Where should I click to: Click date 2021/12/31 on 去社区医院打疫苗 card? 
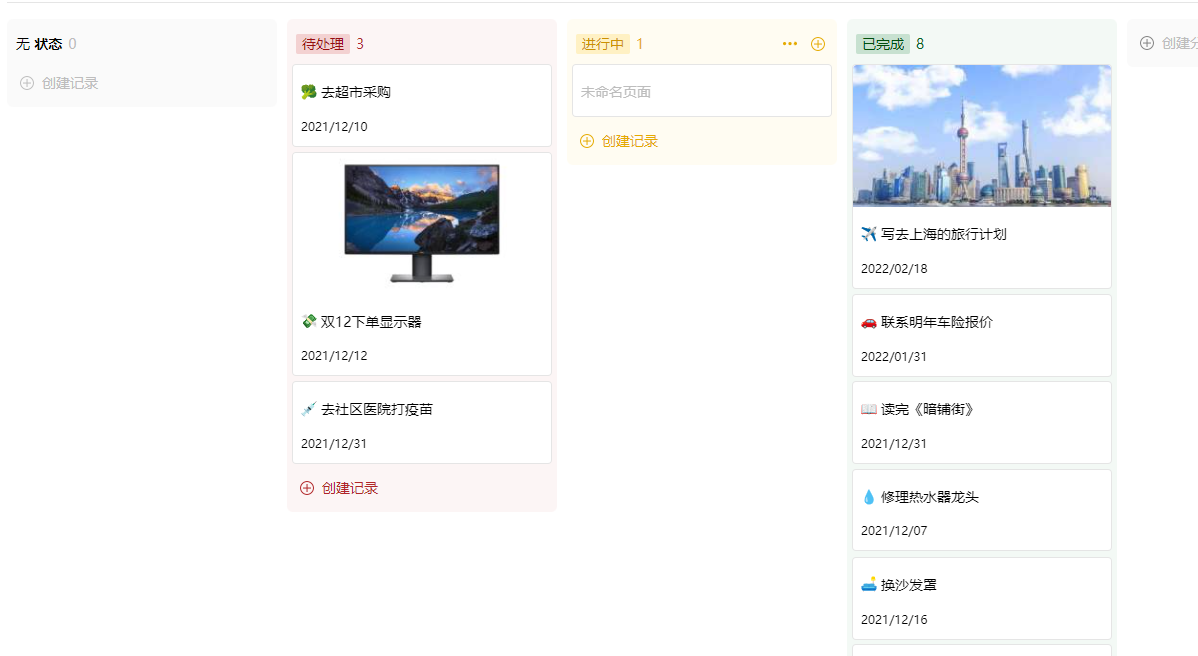[334, 444]
